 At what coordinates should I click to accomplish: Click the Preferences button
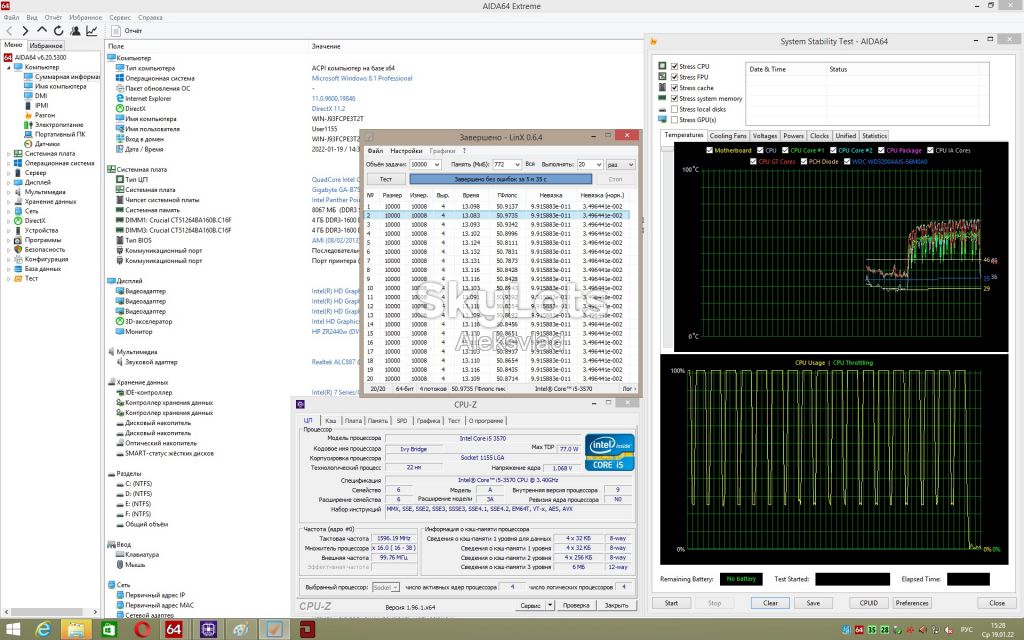(912, 603)
